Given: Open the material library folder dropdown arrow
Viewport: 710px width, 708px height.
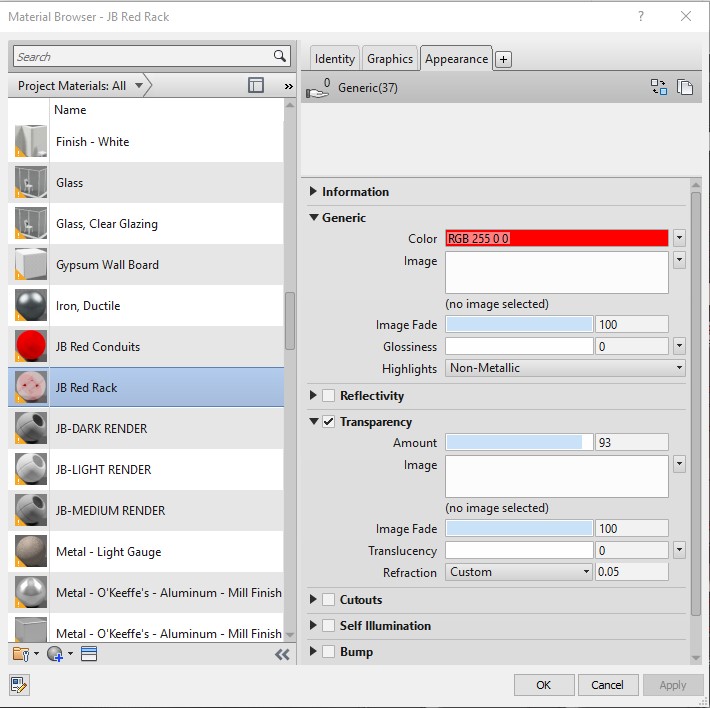Looking at the screenshot, I should [36, 654].
